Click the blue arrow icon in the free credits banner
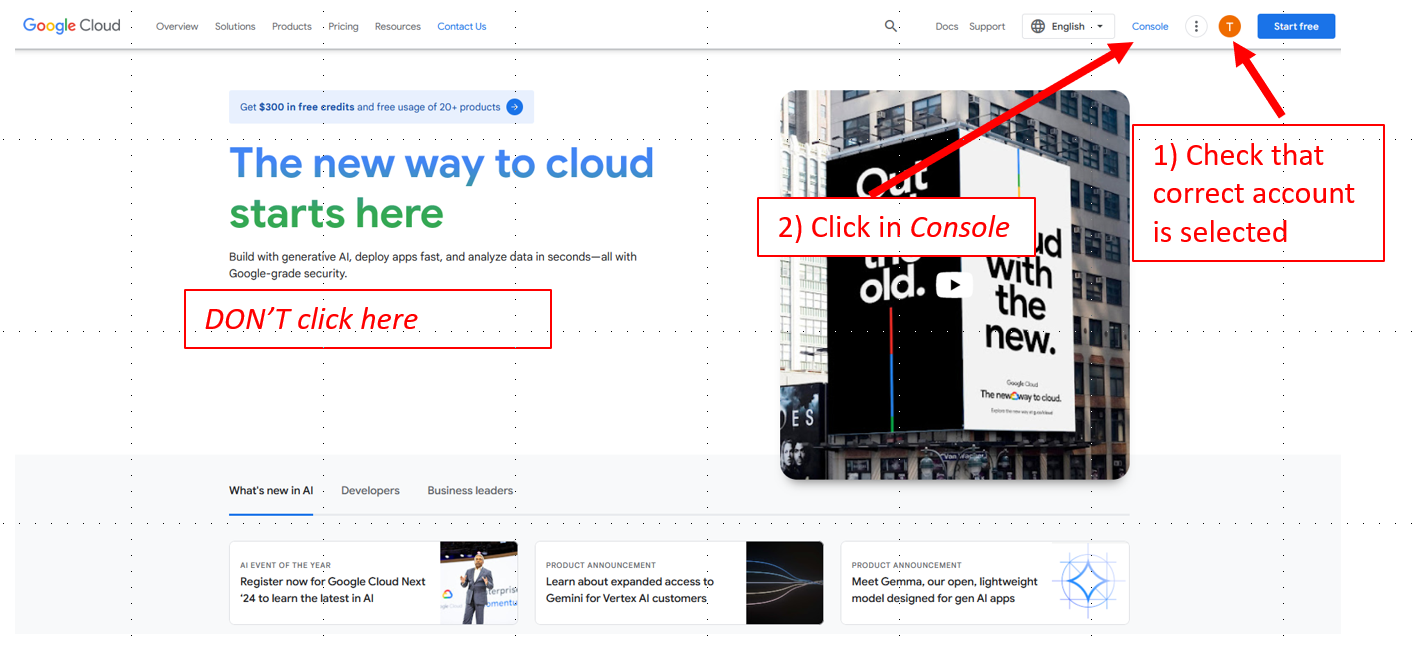The height and width of the screenshot is (651, 1425). tap(514, 107)
